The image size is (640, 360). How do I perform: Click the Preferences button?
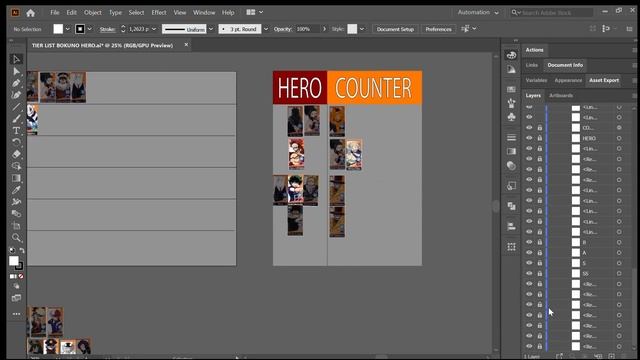point(438,29)
